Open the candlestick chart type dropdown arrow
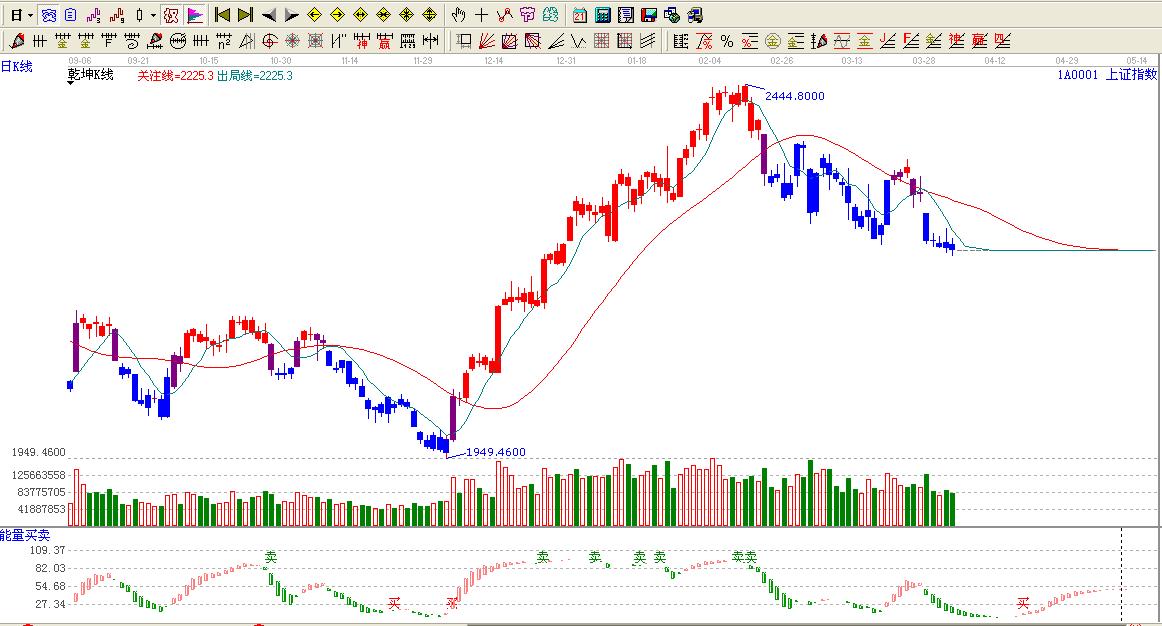The width and height of the screenshot is (1162, 626). 153,16
